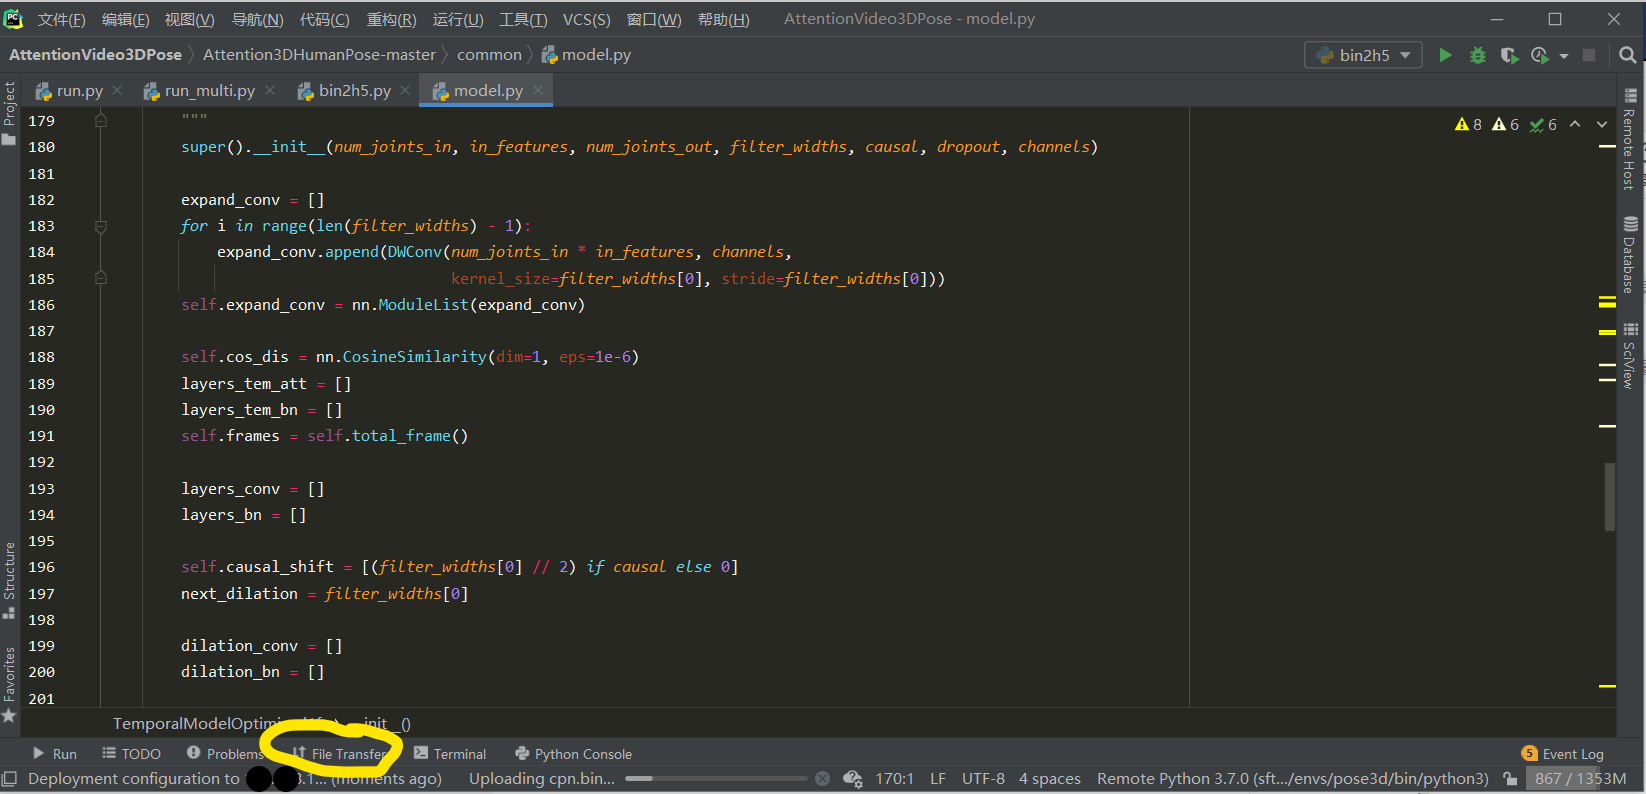Open the TODO tool window
This screenshot has height=794, width=1646.
tap(131, 754)
